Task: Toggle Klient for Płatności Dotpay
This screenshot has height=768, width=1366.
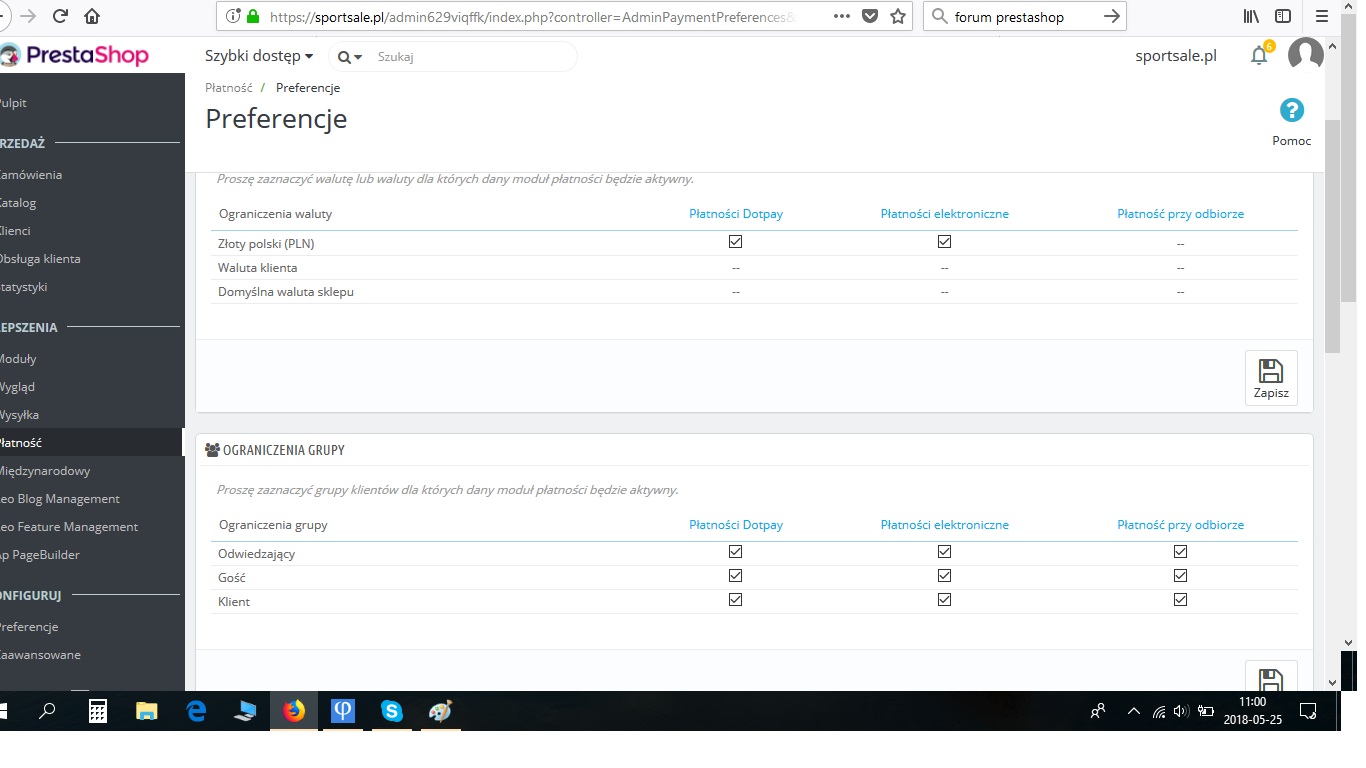Action: [x=736, y=600]
